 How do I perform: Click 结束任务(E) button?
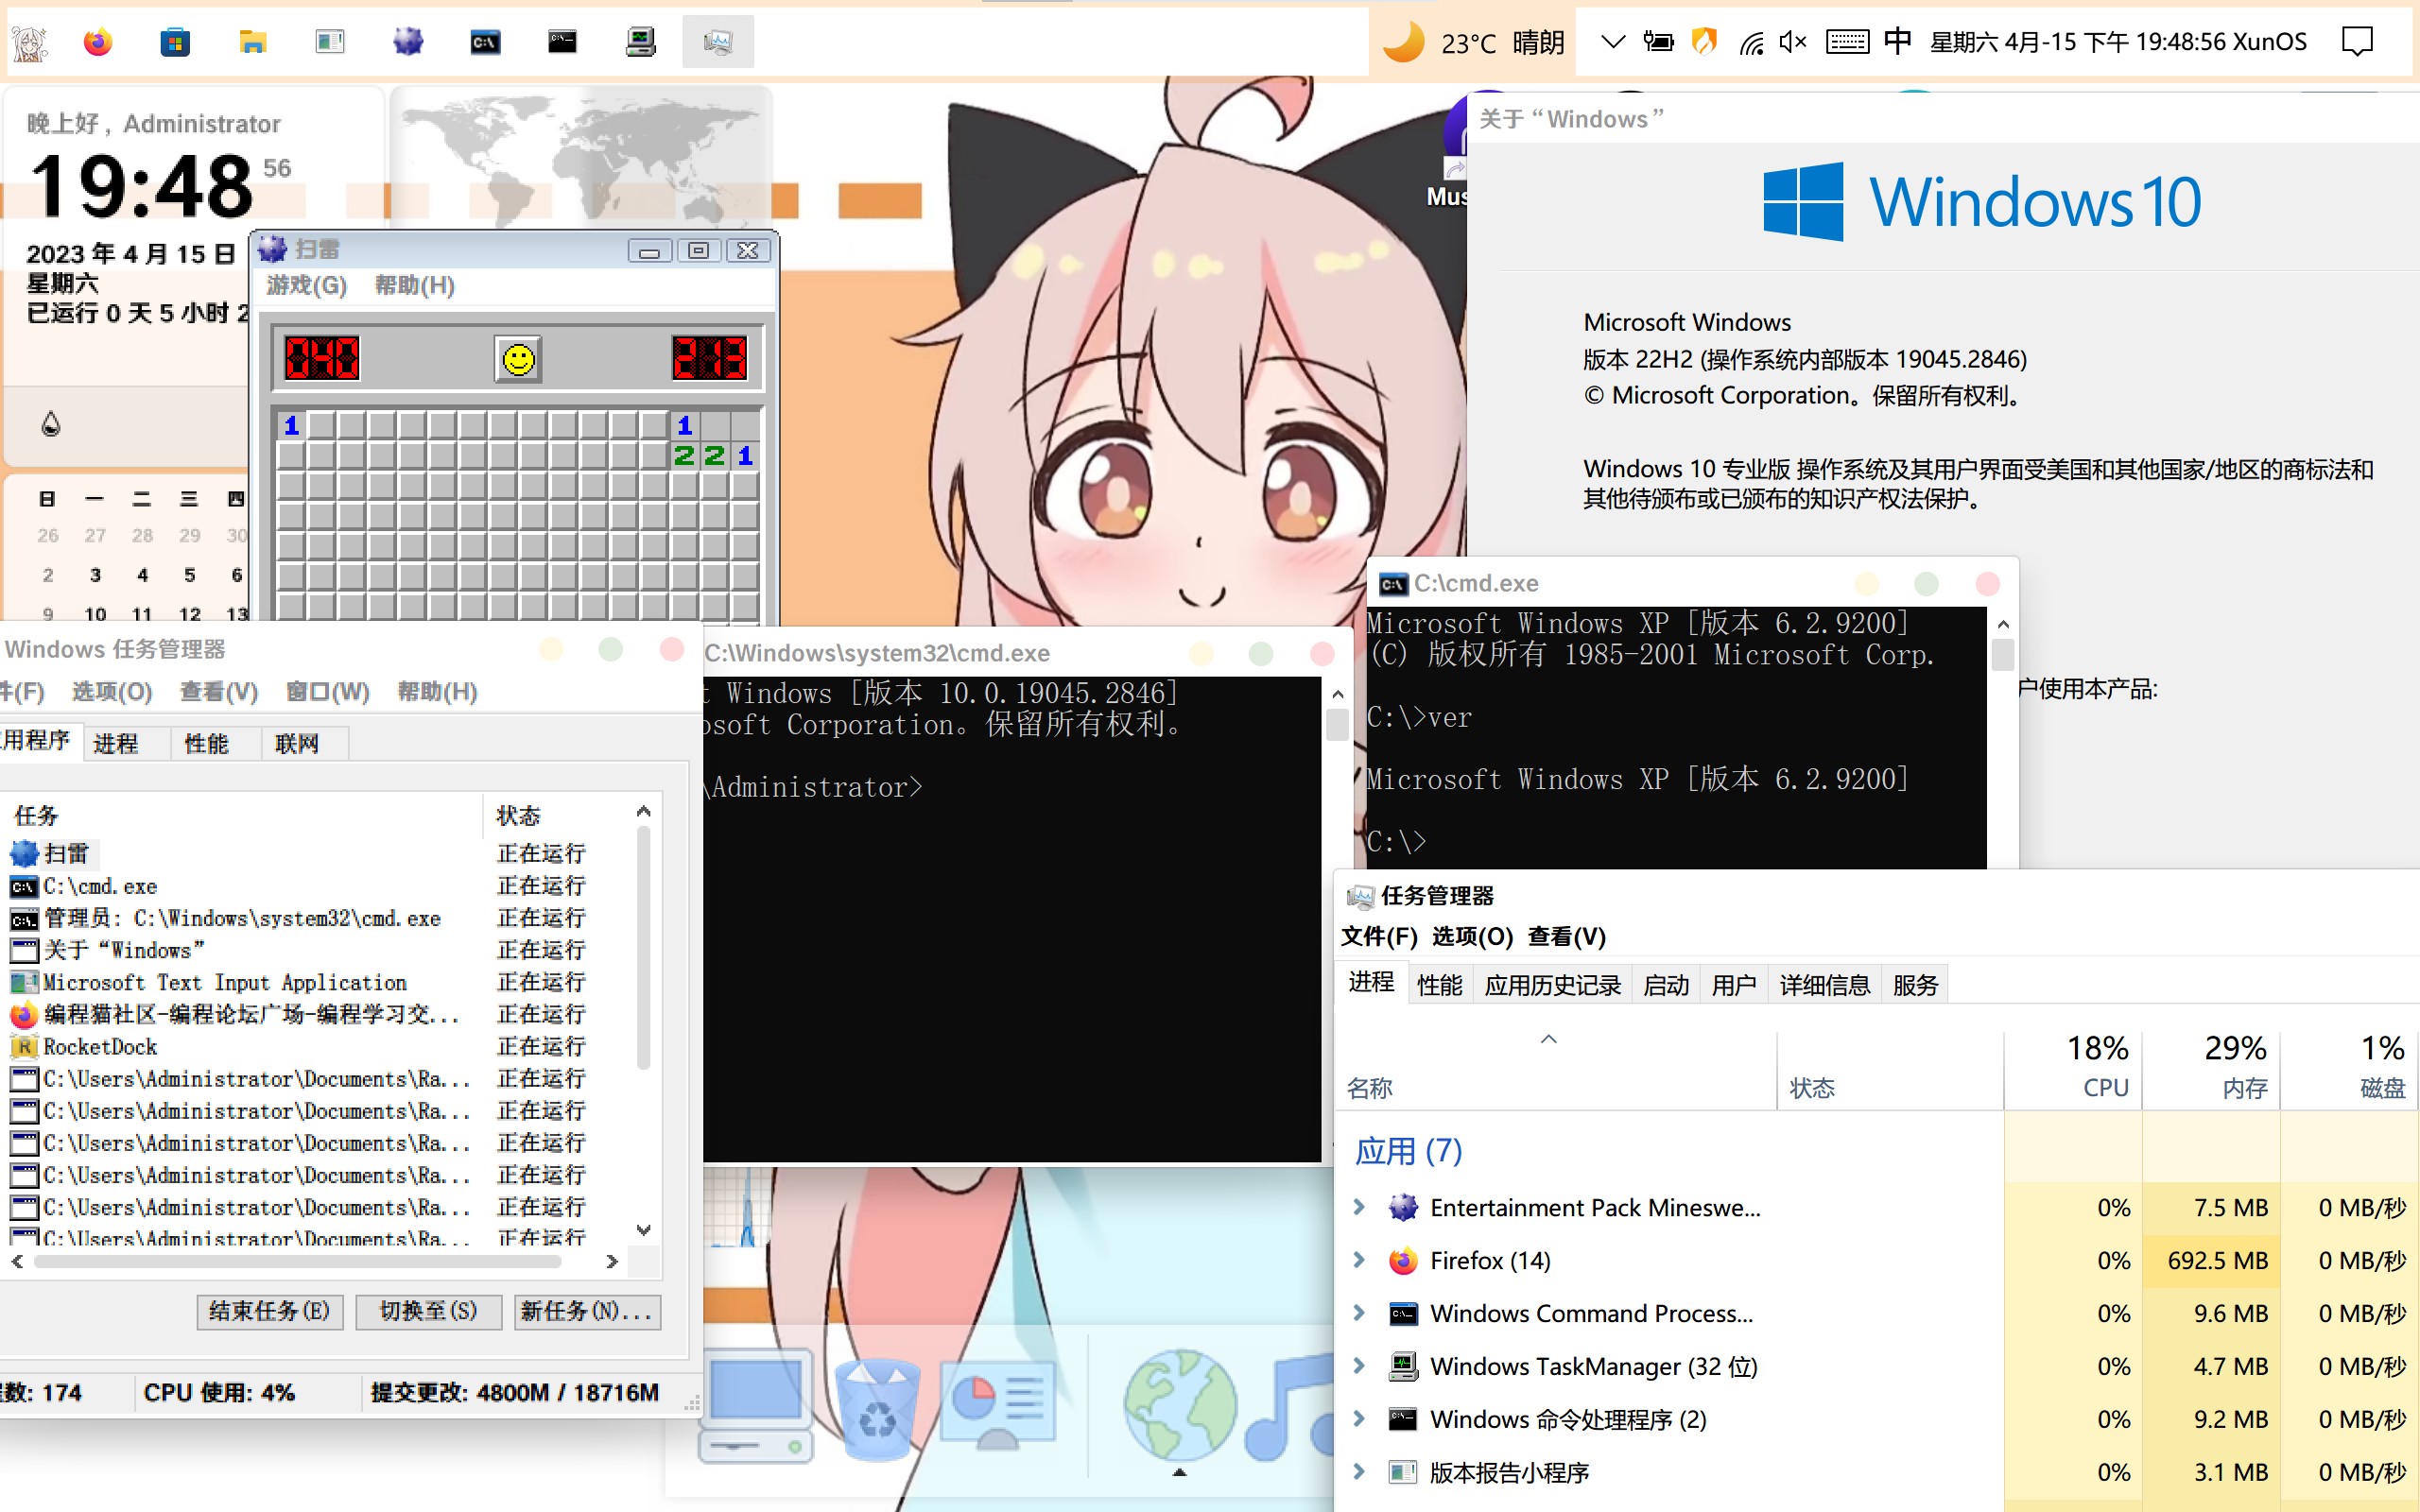[x=270, y=1311]
